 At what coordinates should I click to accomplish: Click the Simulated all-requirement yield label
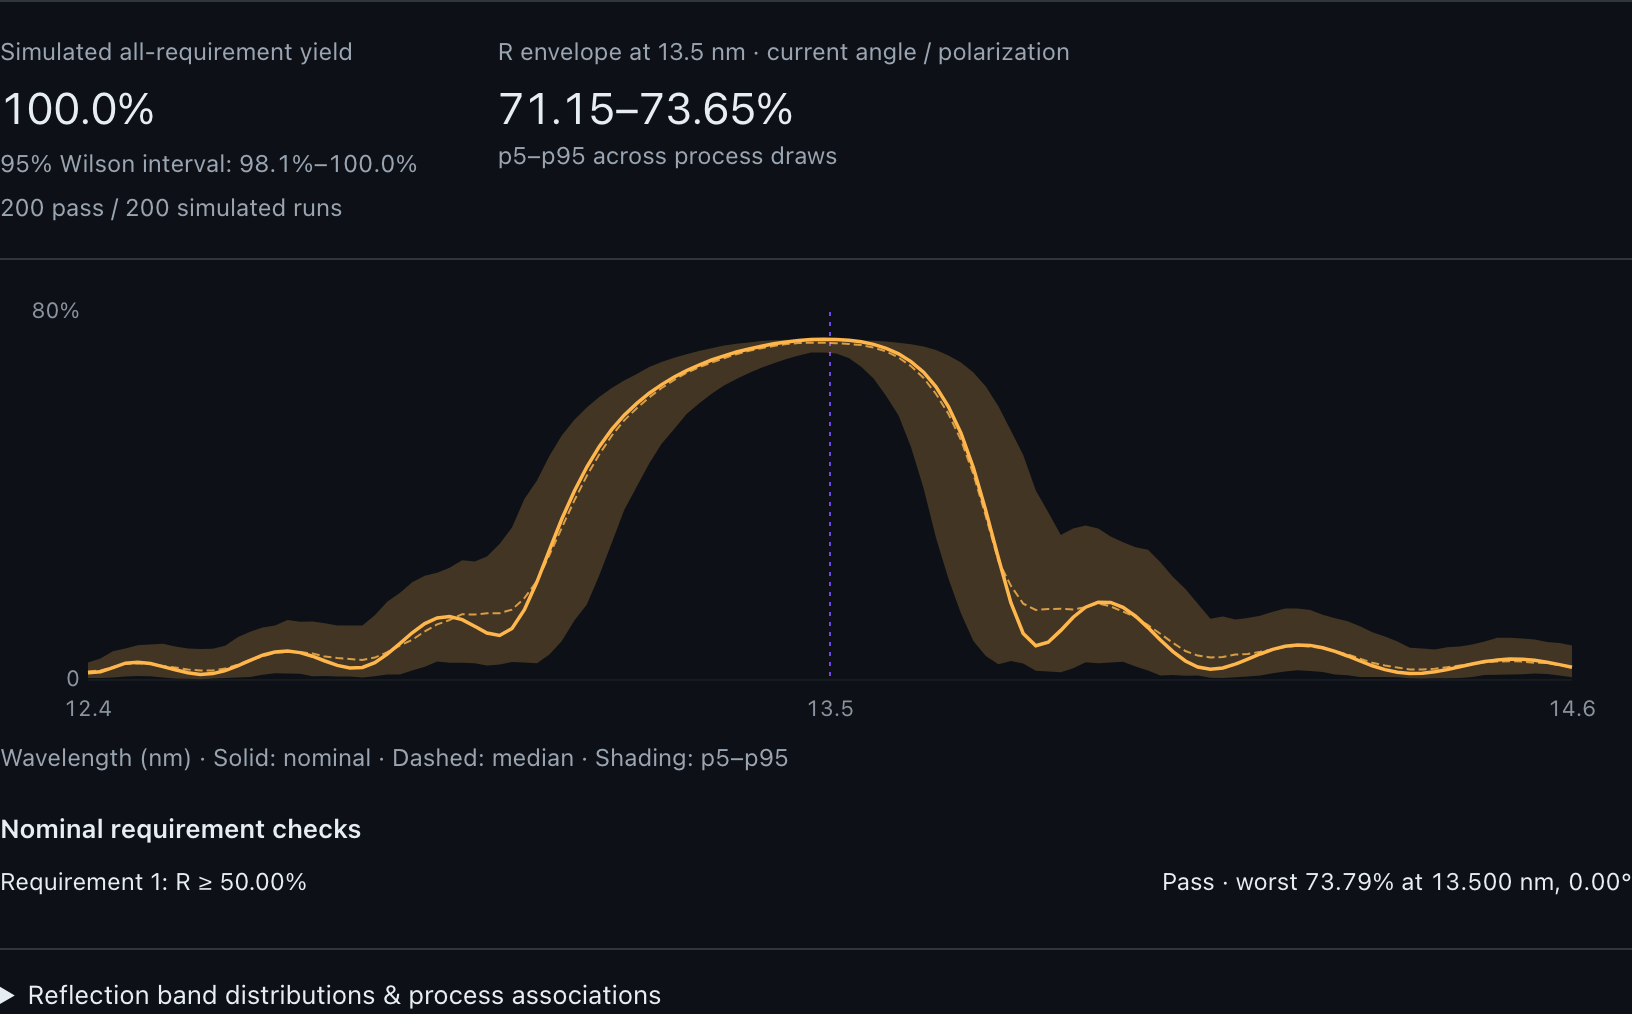pyautogui.click(x=176, y=52)
